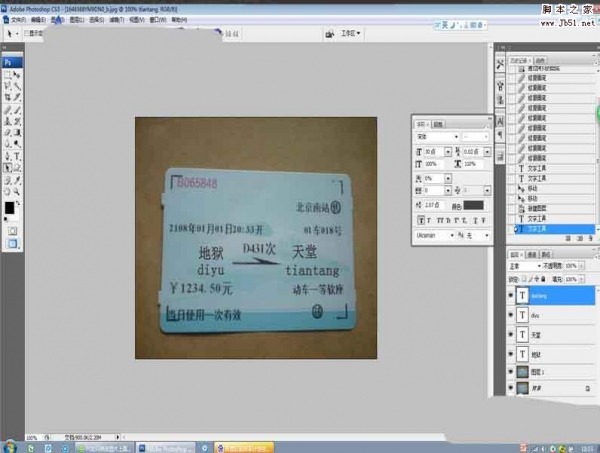Toggle Quick Mask mode icon
The height and width of the screenshot is (453, 600).
pyautogui.click(x=12, y=231)
